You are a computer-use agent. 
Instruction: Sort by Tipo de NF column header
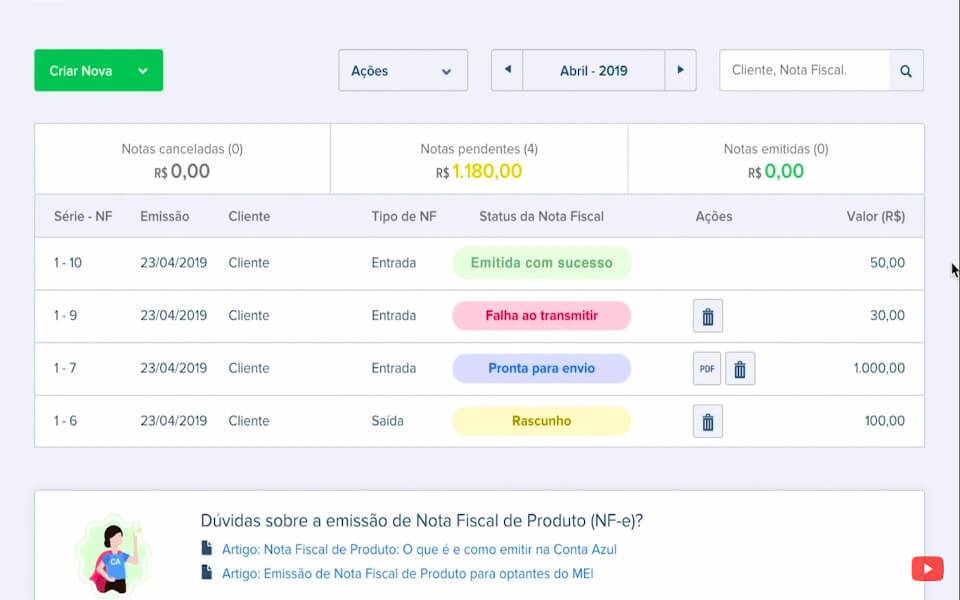coord(403,216)
